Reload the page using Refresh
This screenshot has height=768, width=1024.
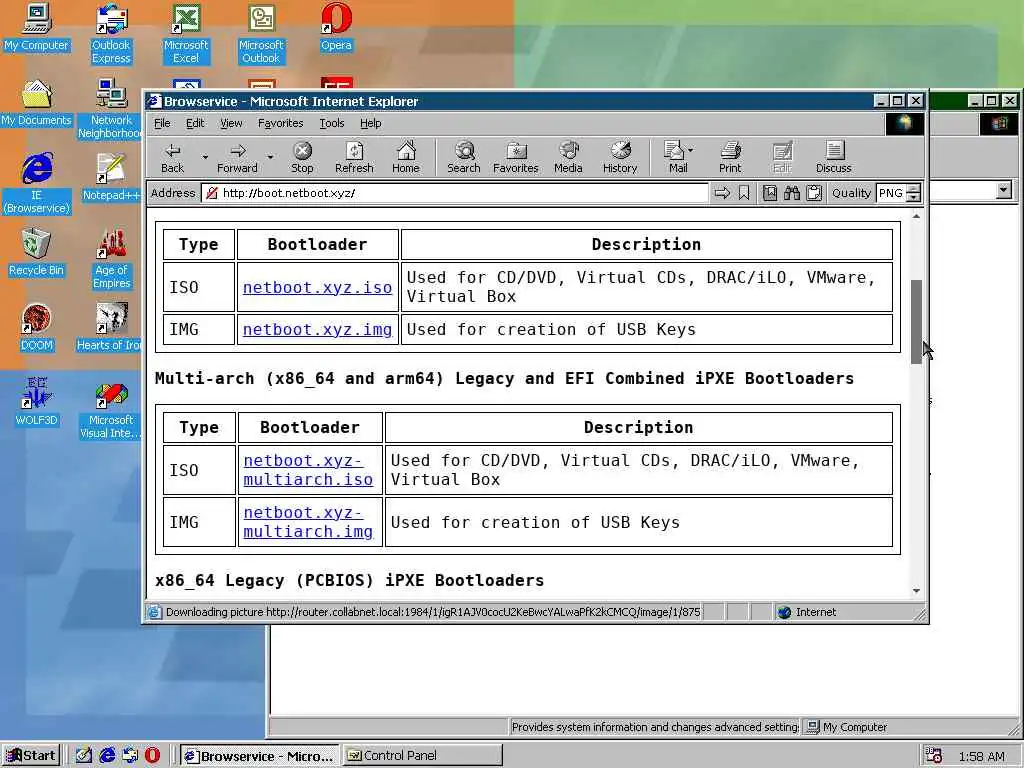(x=354, y=158)
